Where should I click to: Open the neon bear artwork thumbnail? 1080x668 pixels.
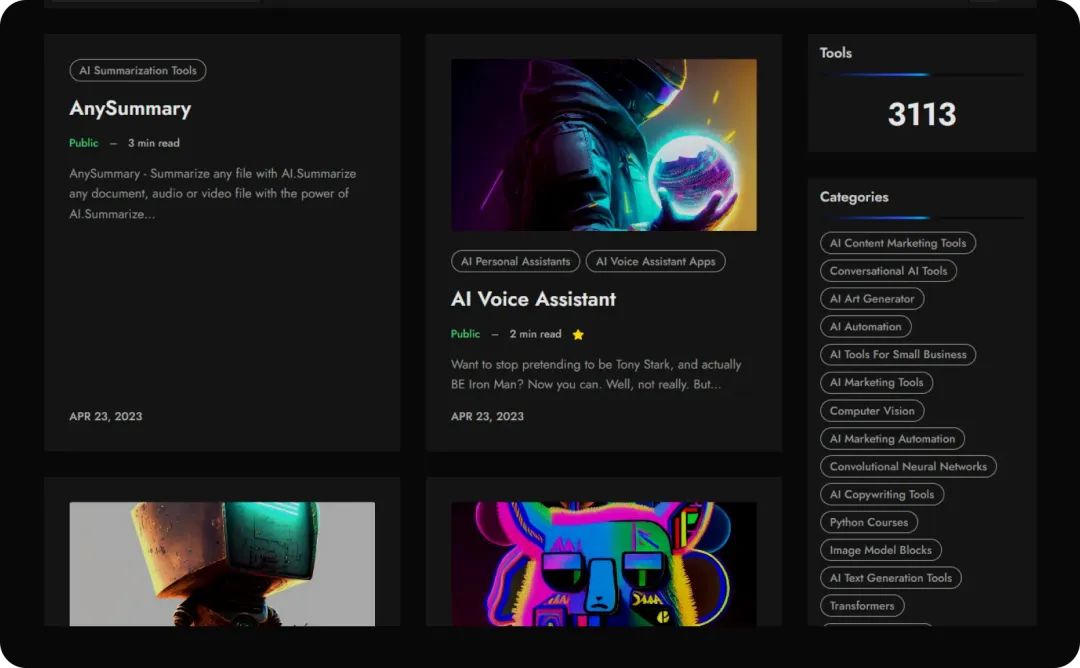point(604,563)
